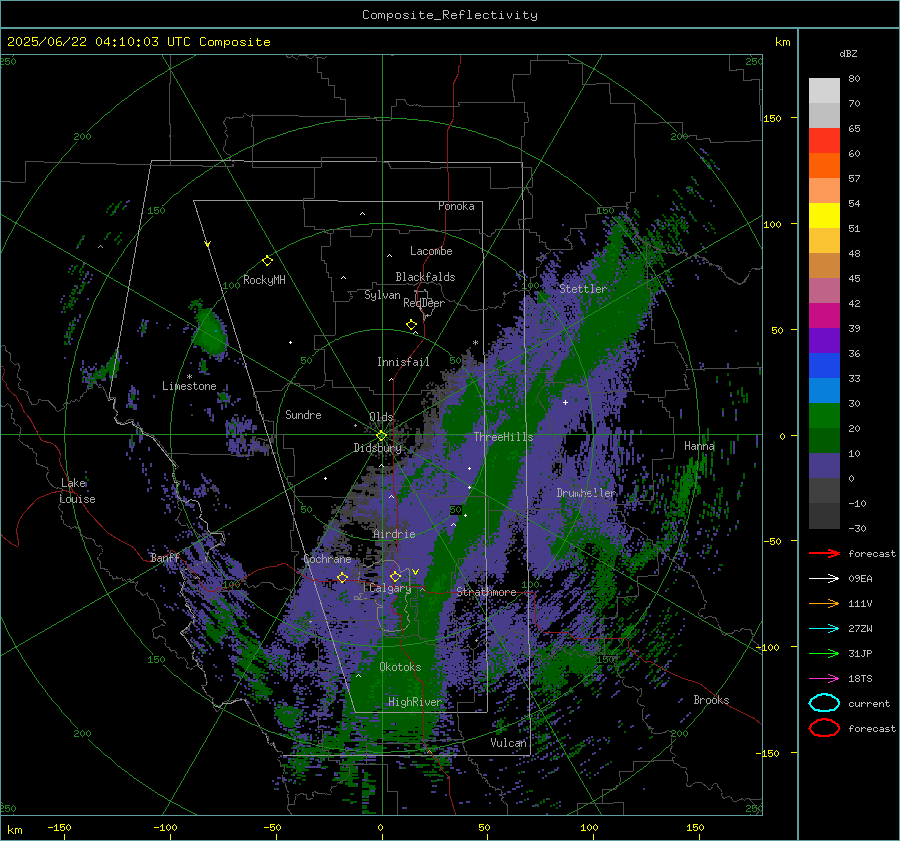Click the Lacombe city label
900x841 pixels.
click(431, 251)
